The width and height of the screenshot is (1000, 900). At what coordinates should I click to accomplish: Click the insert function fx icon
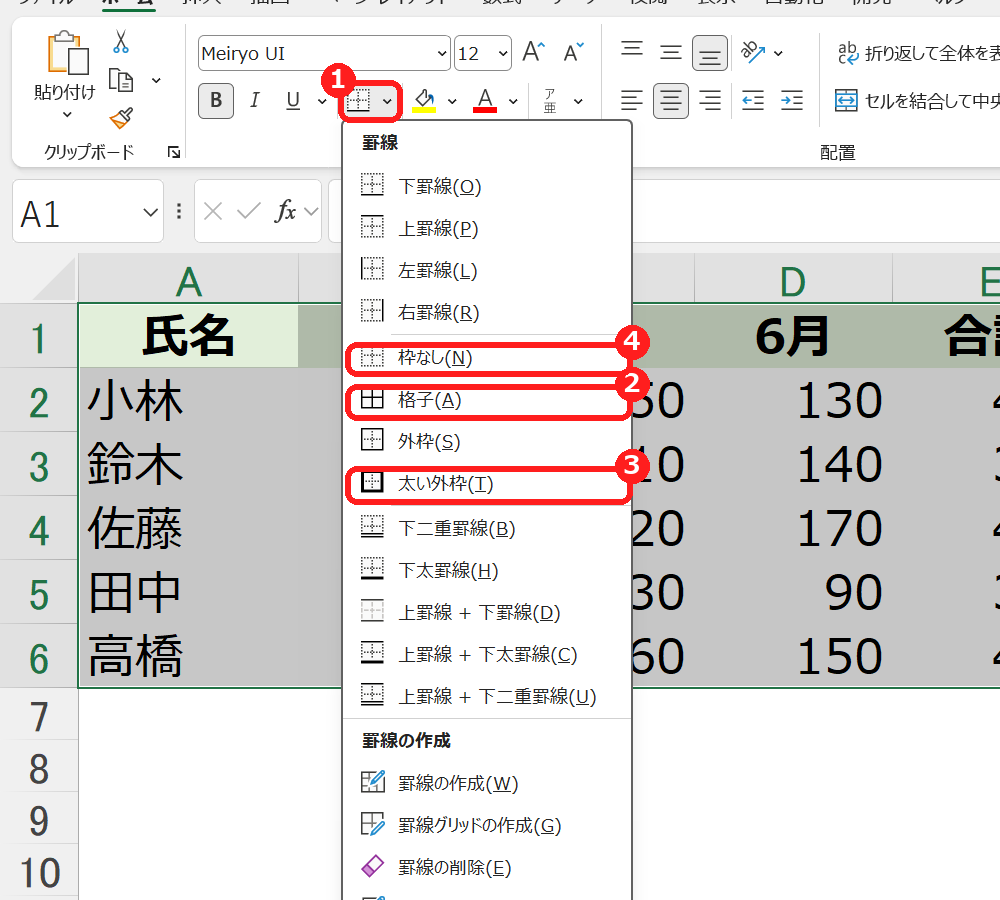click(x=285, y=211)
